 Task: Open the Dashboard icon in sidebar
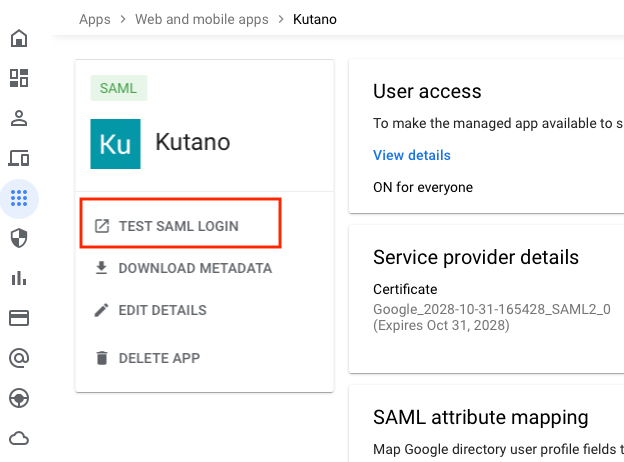[x=19, y=78]
